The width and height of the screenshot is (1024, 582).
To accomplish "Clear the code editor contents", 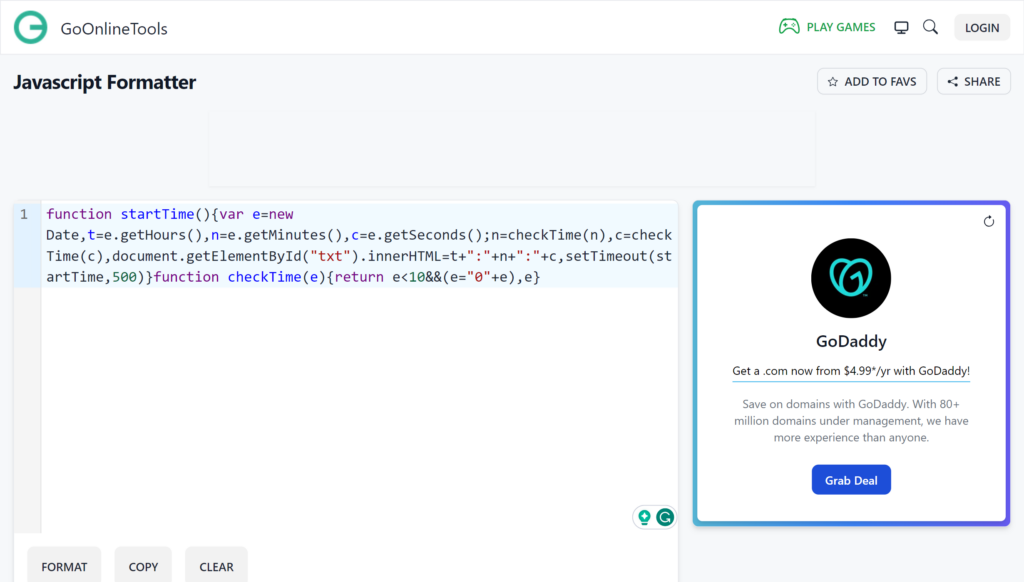I will 216,566.
